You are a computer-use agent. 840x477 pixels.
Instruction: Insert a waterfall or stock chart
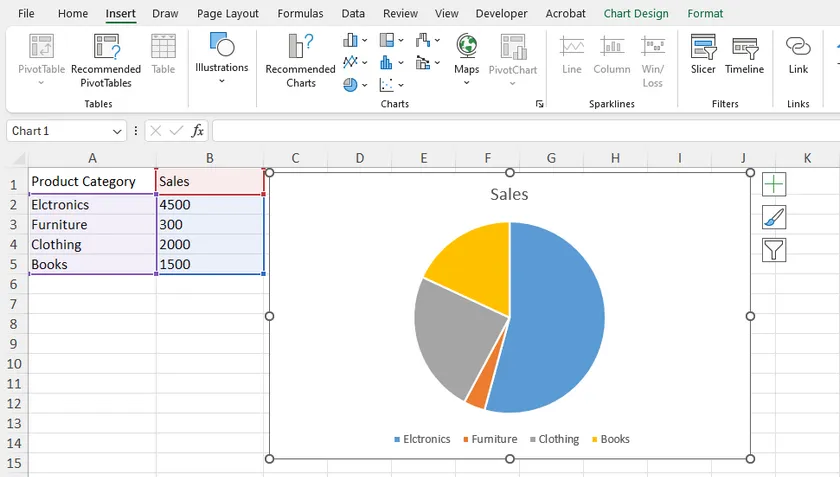coord(423,40)
